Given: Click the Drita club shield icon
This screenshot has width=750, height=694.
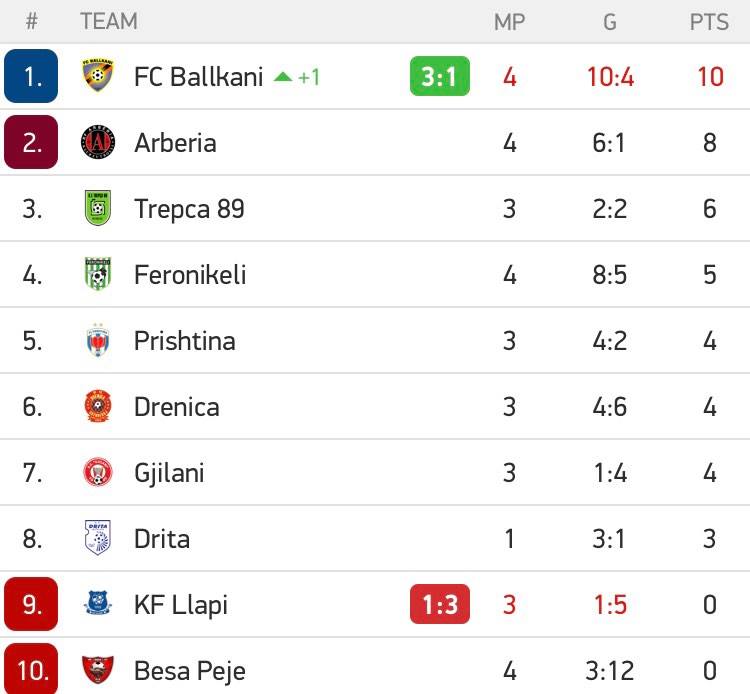Looking at the screenshot, I should [98, 538].
